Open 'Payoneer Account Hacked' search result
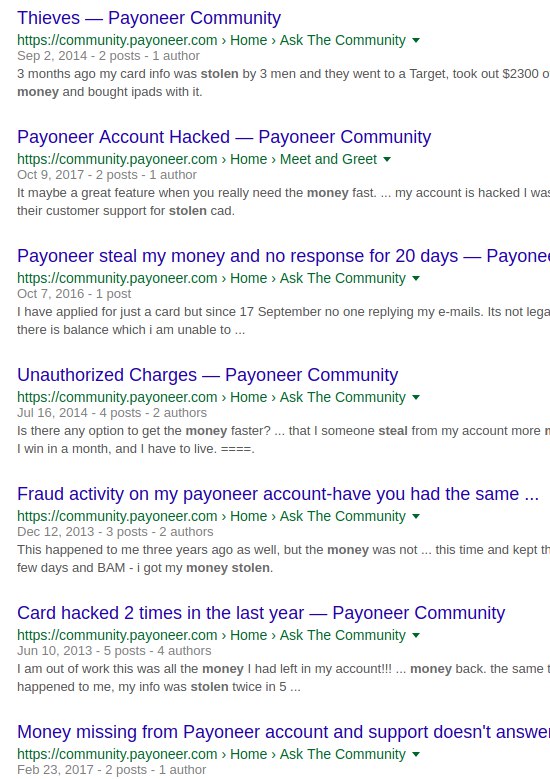 [224, 137]
